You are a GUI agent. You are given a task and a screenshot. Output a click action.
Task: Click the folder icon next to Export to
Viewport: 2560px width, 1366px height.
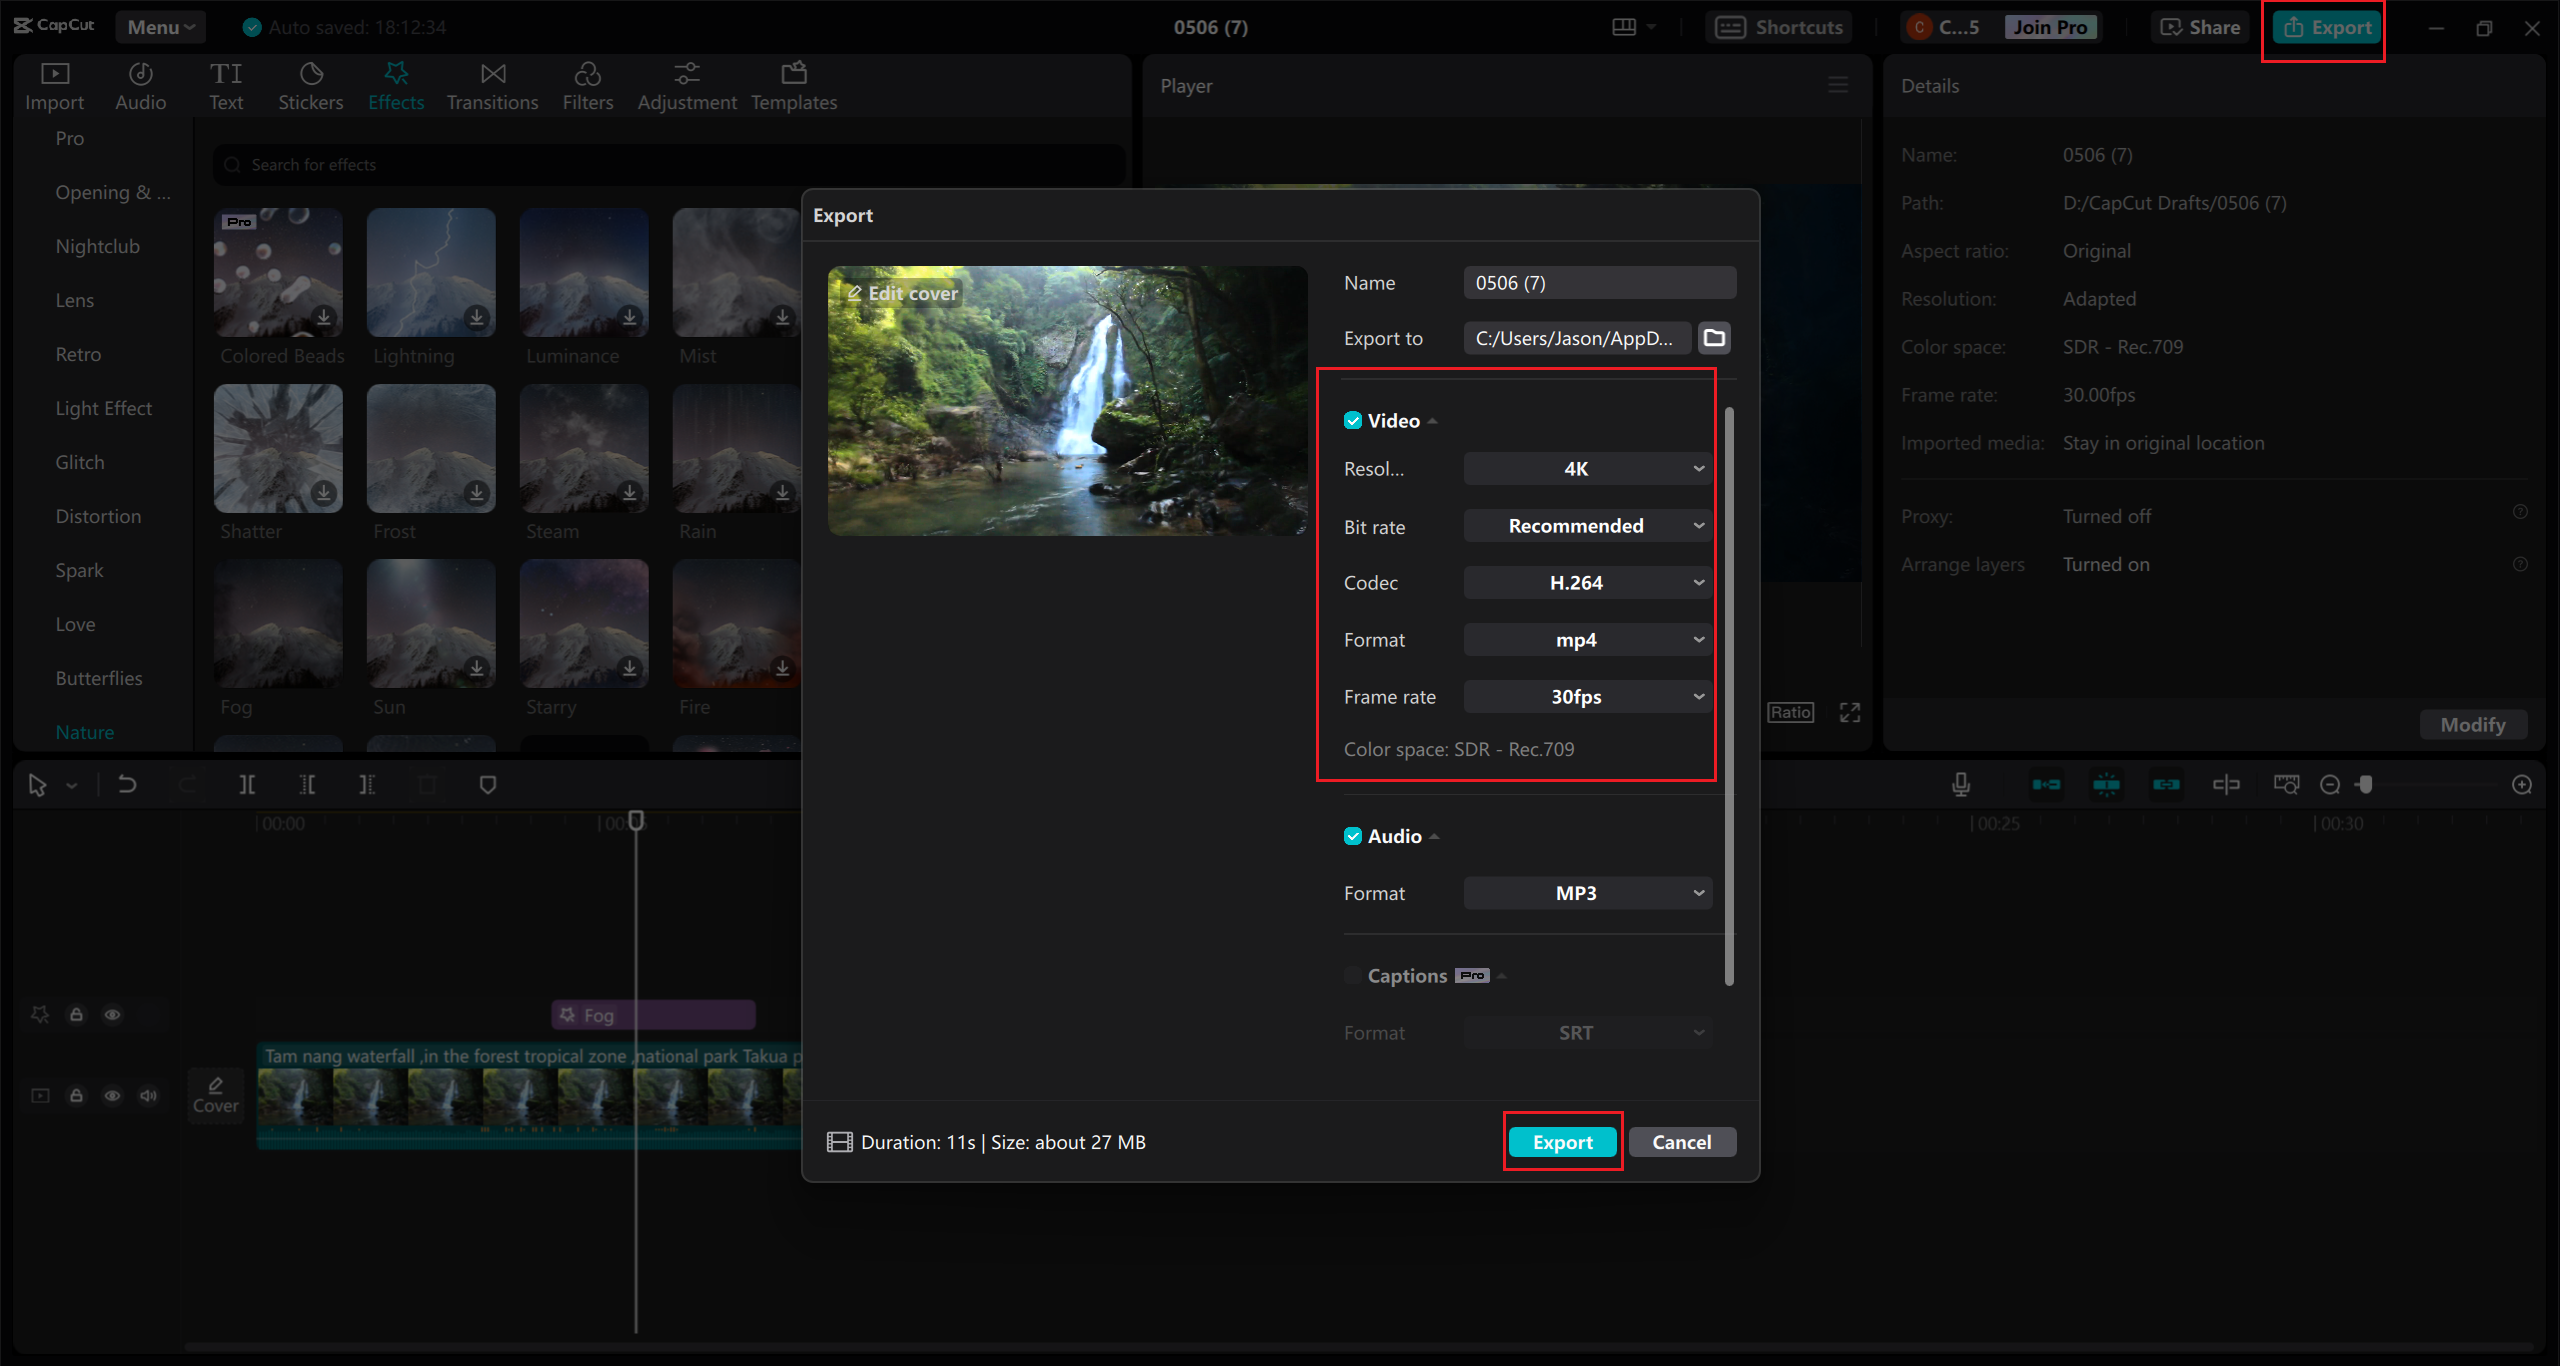pos(1714,338)
